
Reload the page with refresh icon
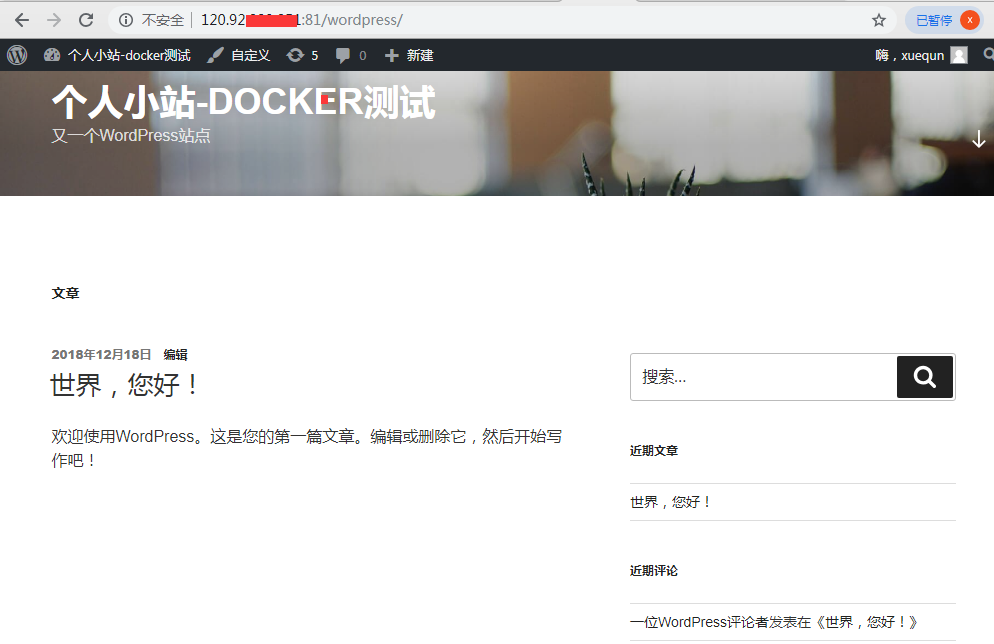tap(86, 20)
